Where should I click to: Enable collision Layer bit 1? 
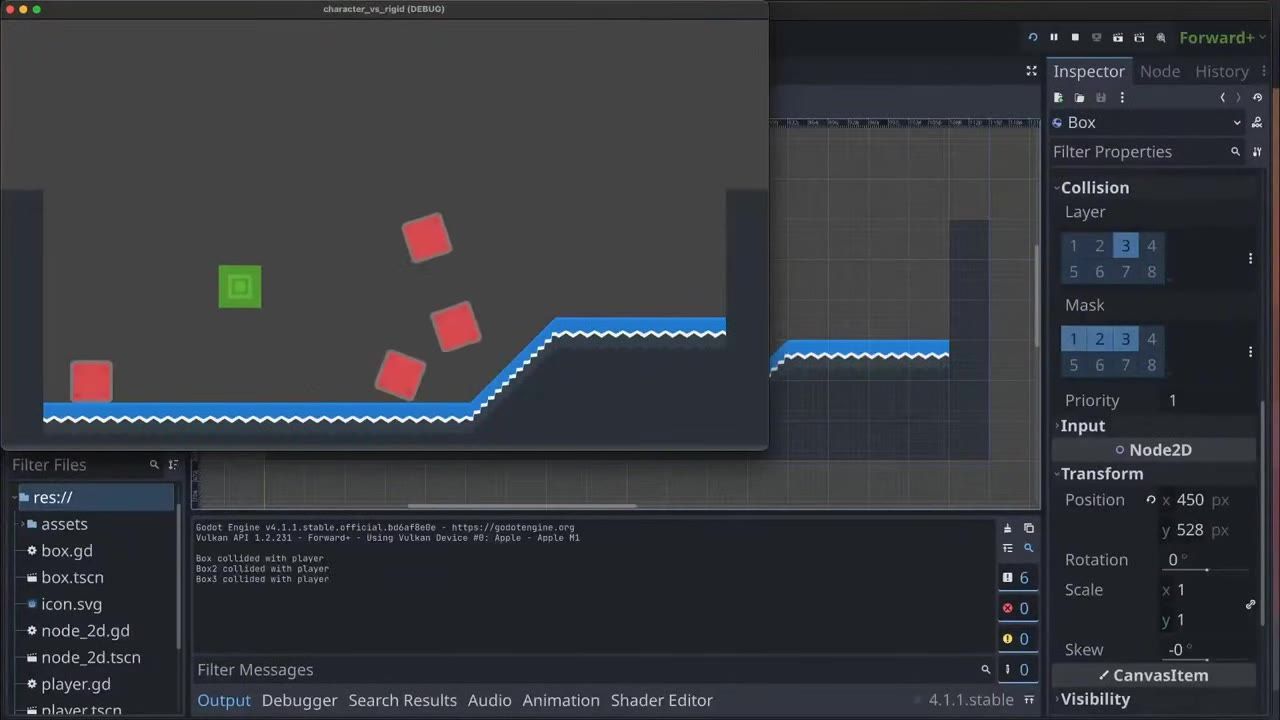pyautogui.click(x=1074, y=246)
